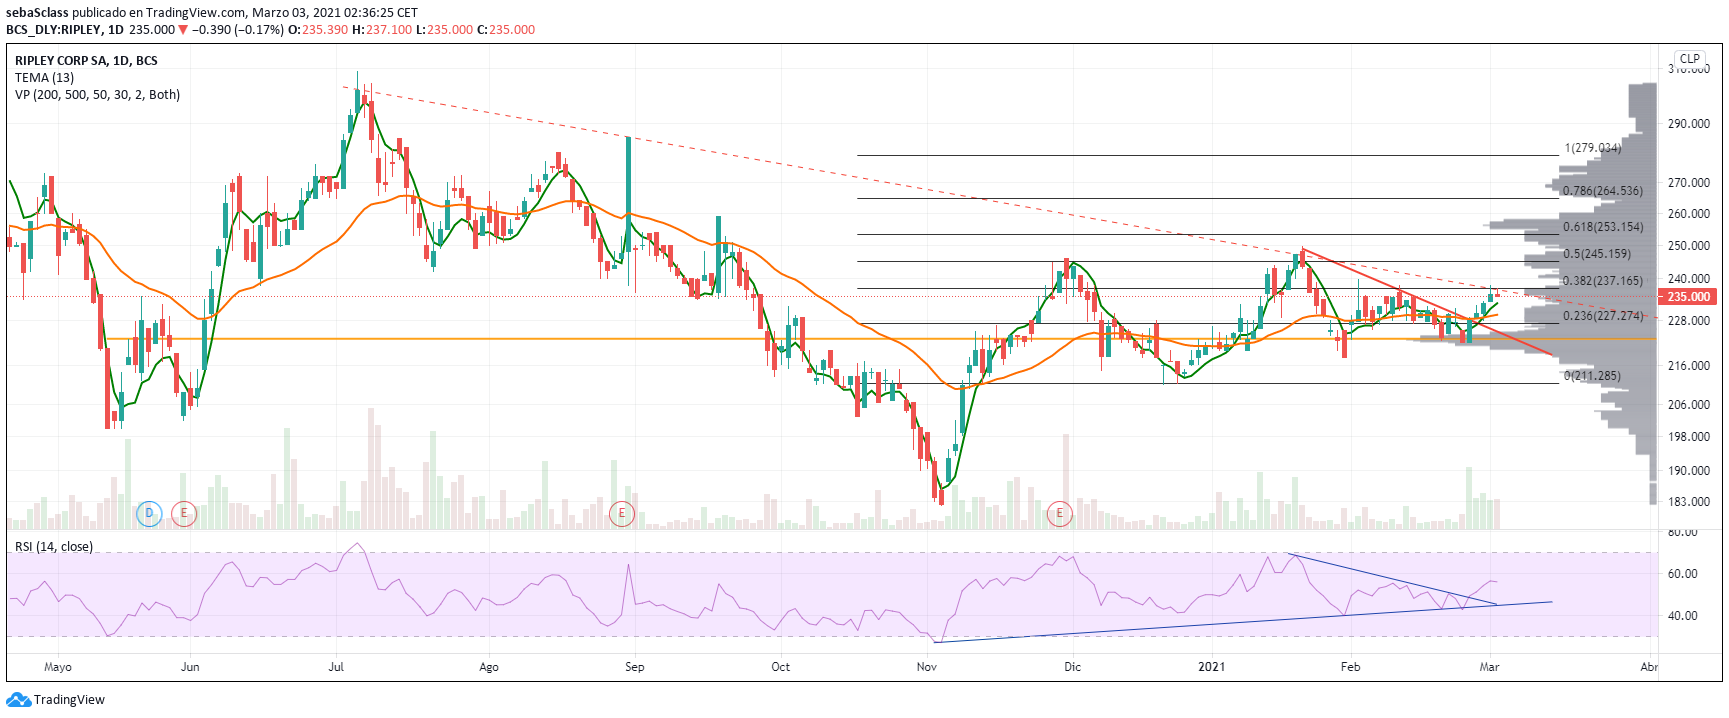Click the 183.000 price axis label
The image size is (1729, 718).
1688,502
